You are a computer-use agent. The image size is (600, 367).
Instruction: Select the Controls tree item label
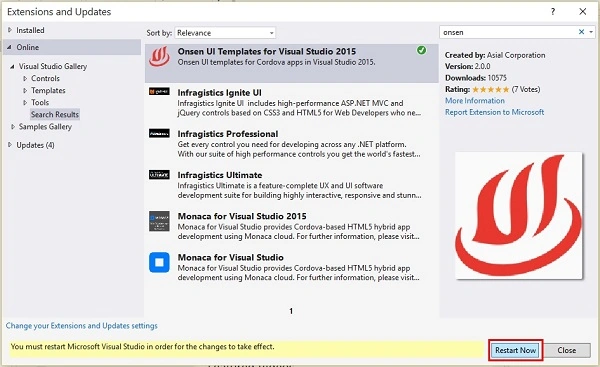click(x=46, y=78)
